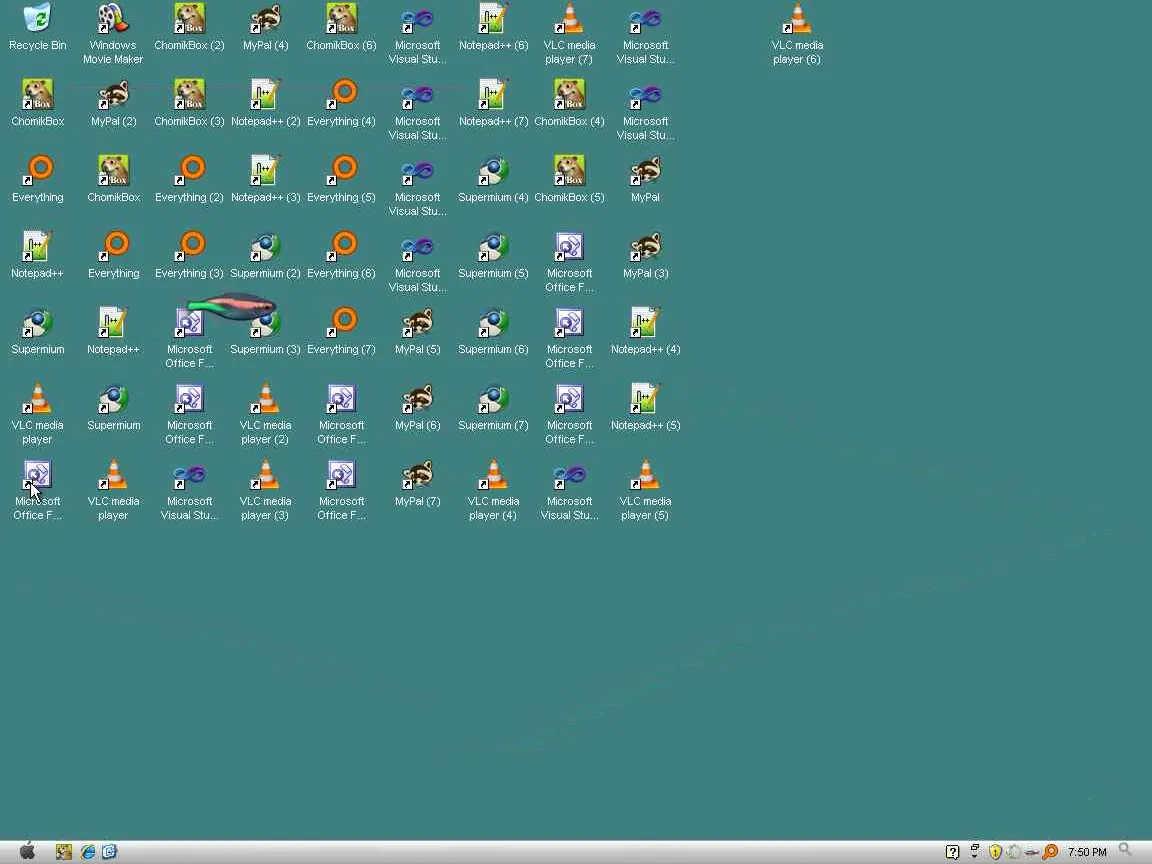Open the yellow security shield tray icon

pyautogui.click(x=995, y=852)
